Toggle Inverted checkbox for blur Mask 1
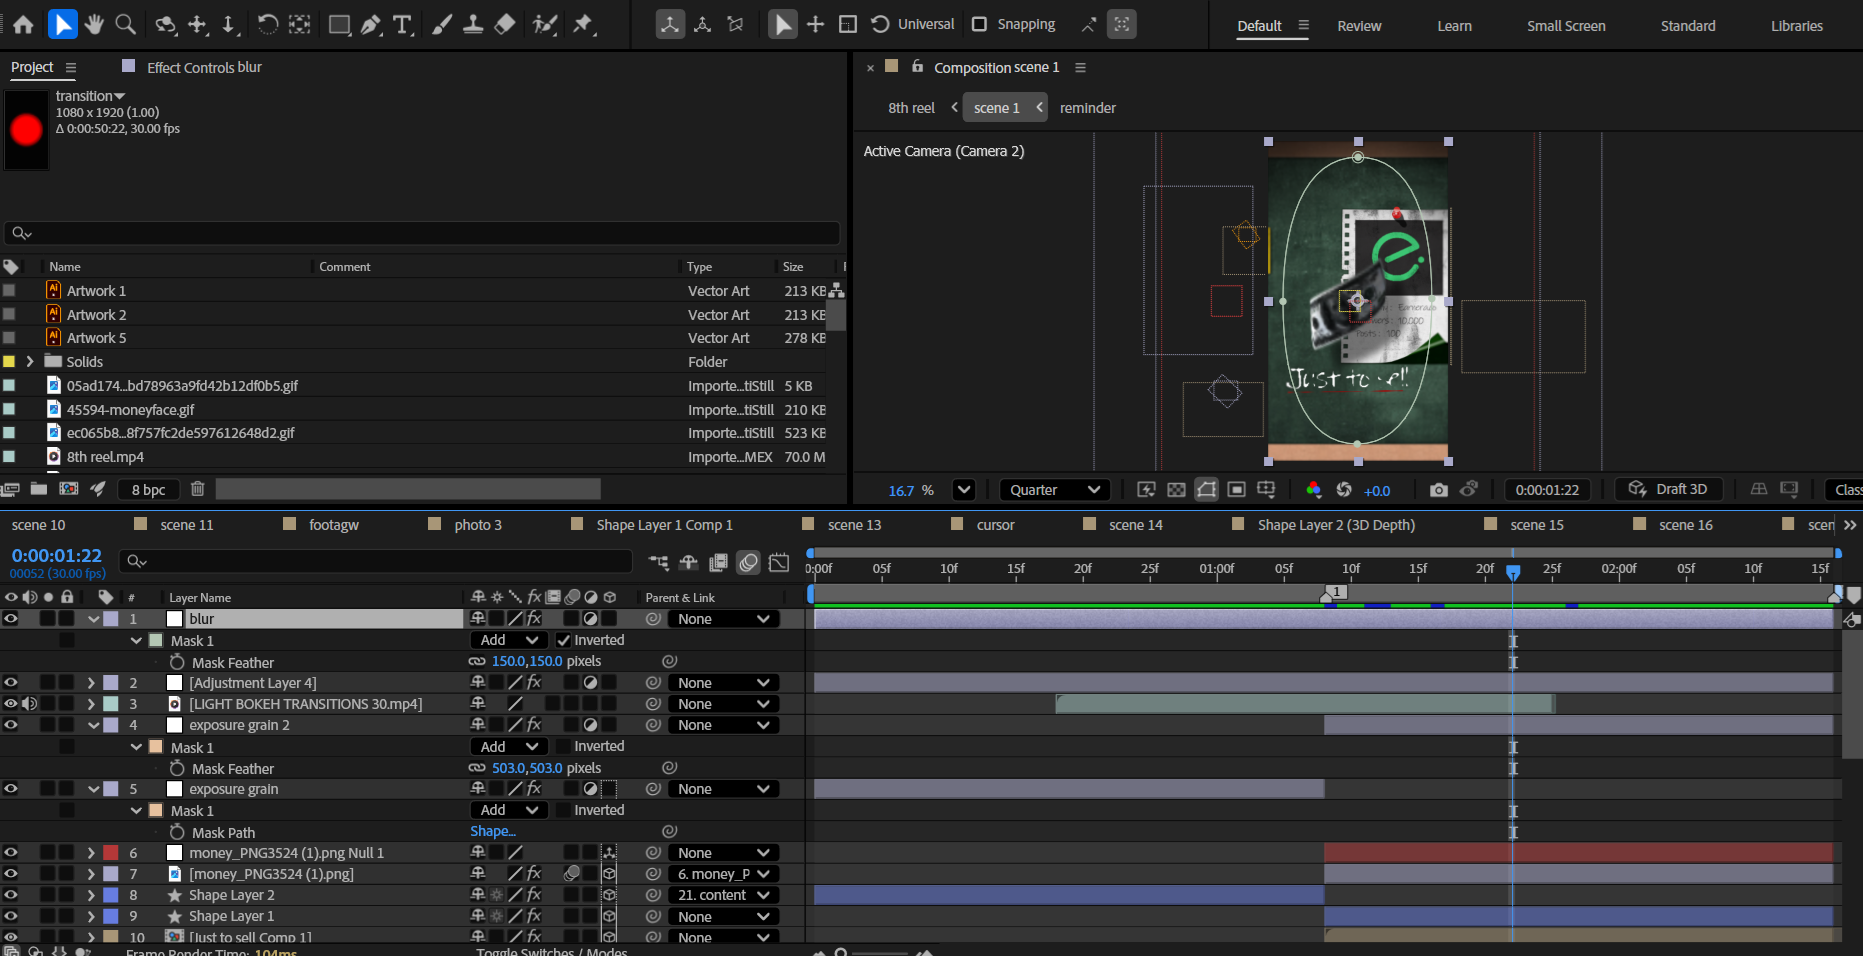 [x=563, y=640]
